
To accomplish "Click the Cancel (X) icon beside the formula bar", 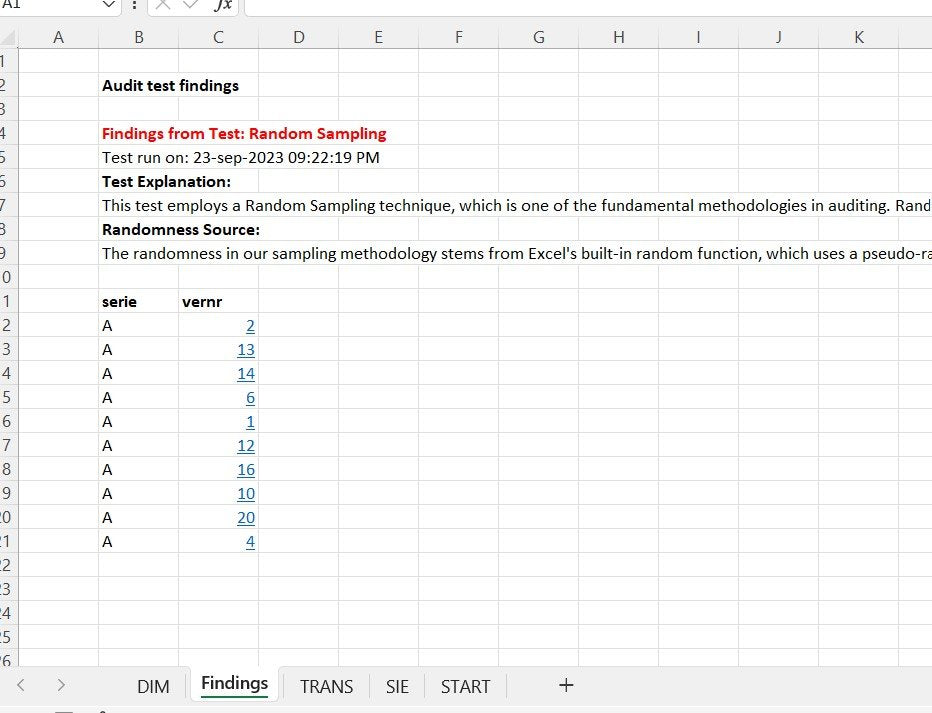I will click(x=162, y=7).
